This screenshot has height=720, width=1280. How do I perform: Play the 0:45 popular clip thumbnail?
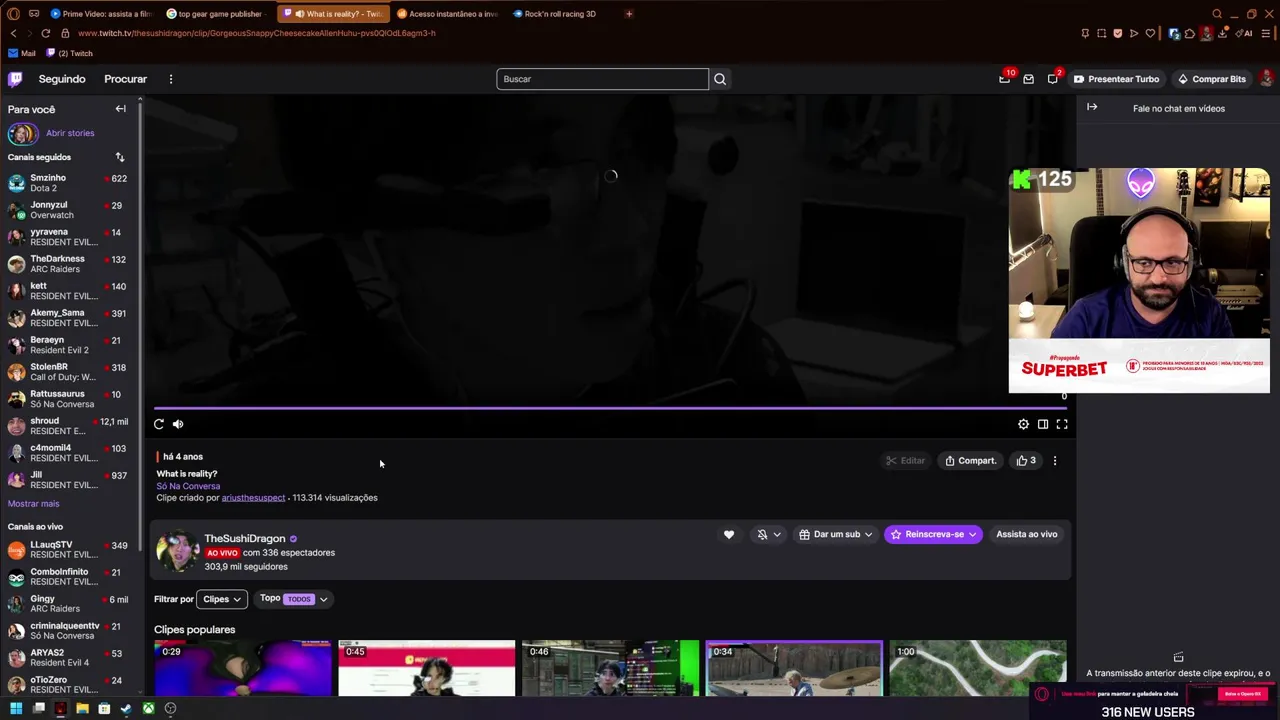point(426,668)
